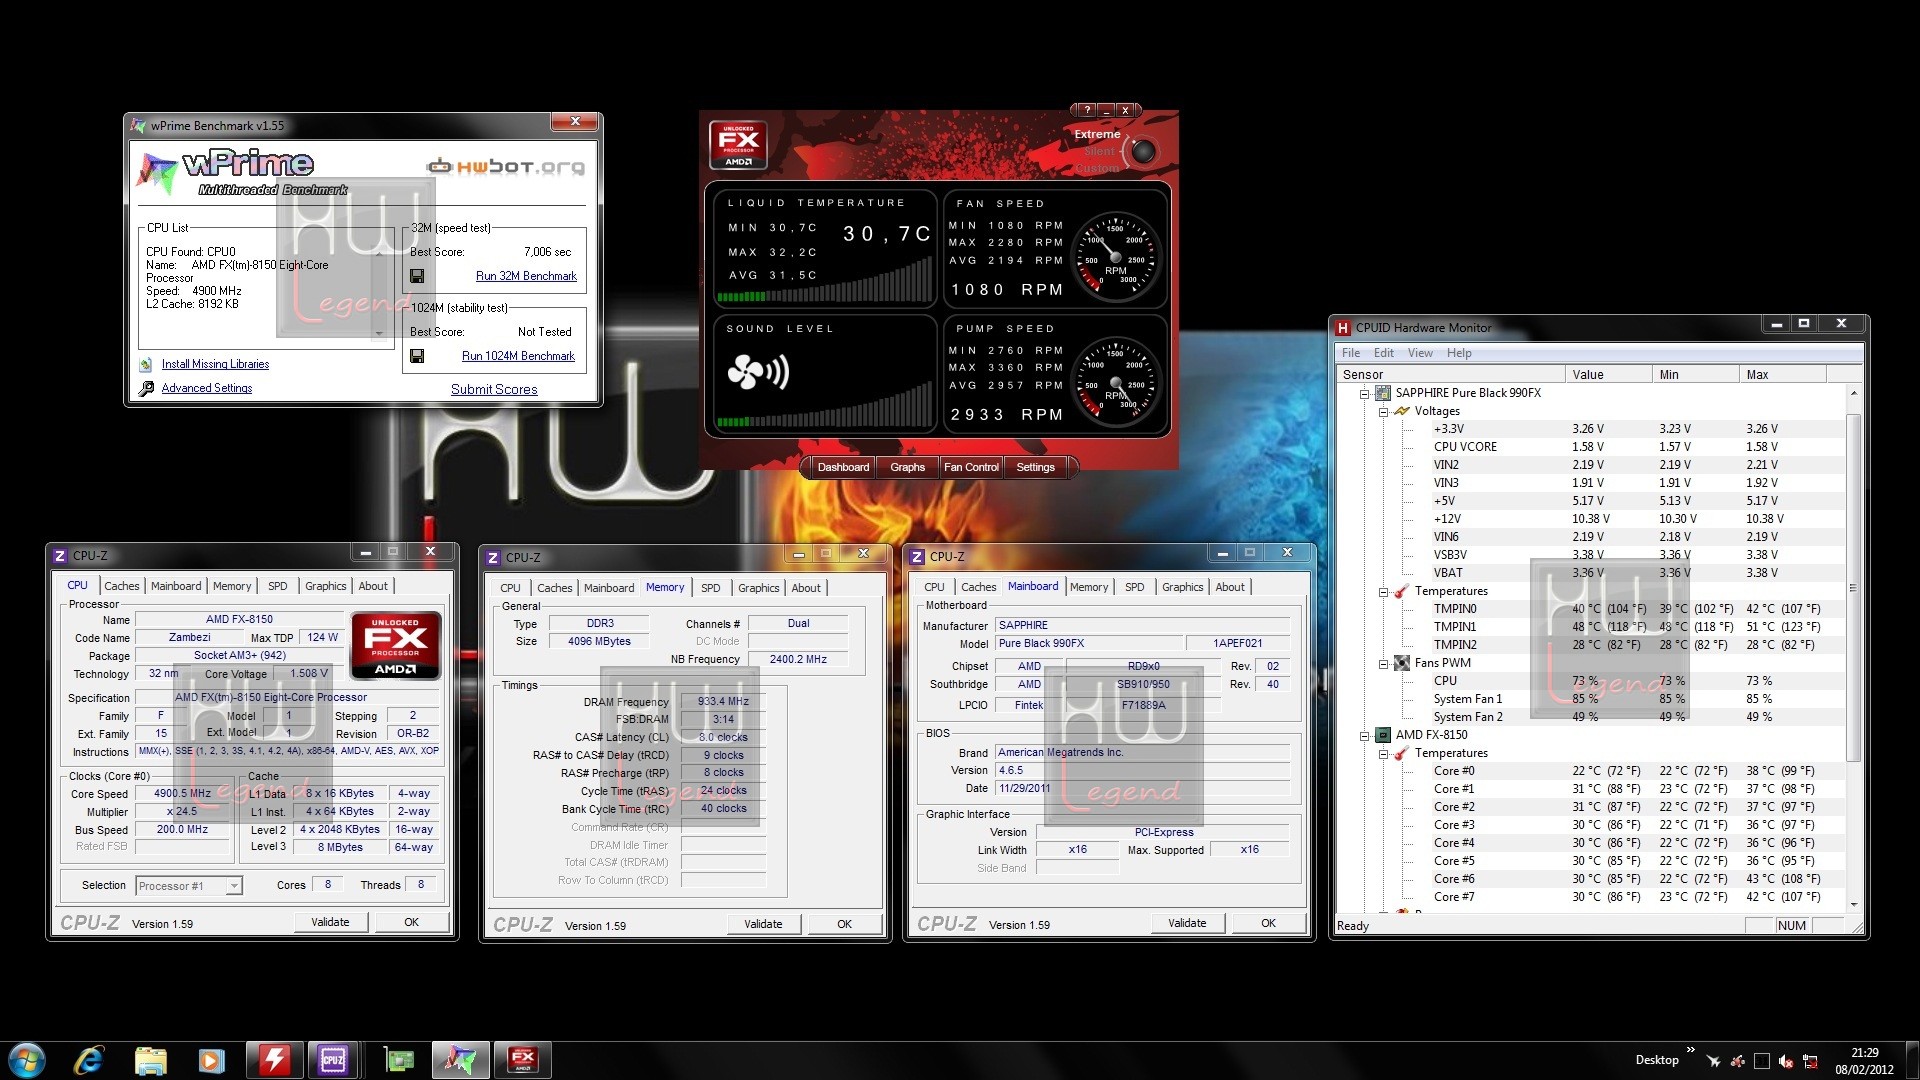Open the Memory tab in the left CPU-Z window
This screenshot has width=1920, height=1080.
(x=232, y=586)
